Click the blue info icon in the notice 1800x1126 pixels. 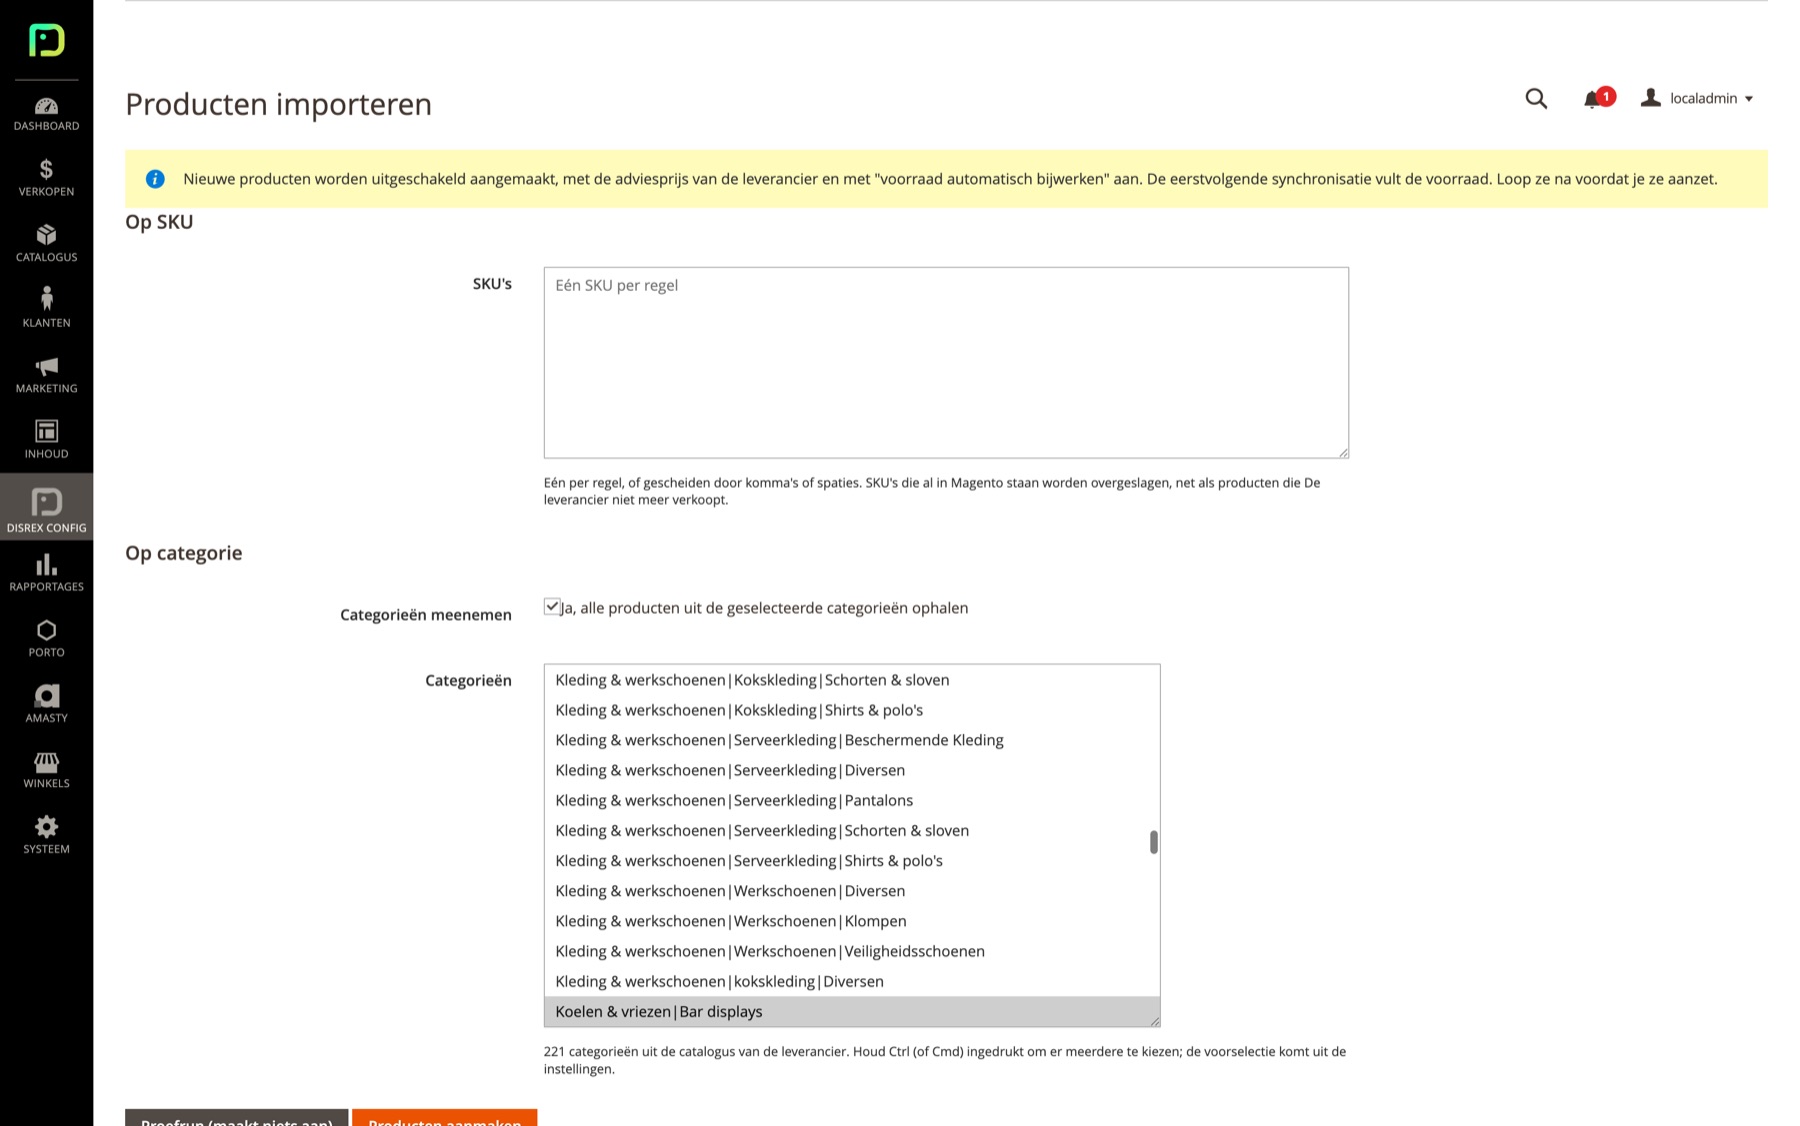pyautogui.click(x=155, y=179)
